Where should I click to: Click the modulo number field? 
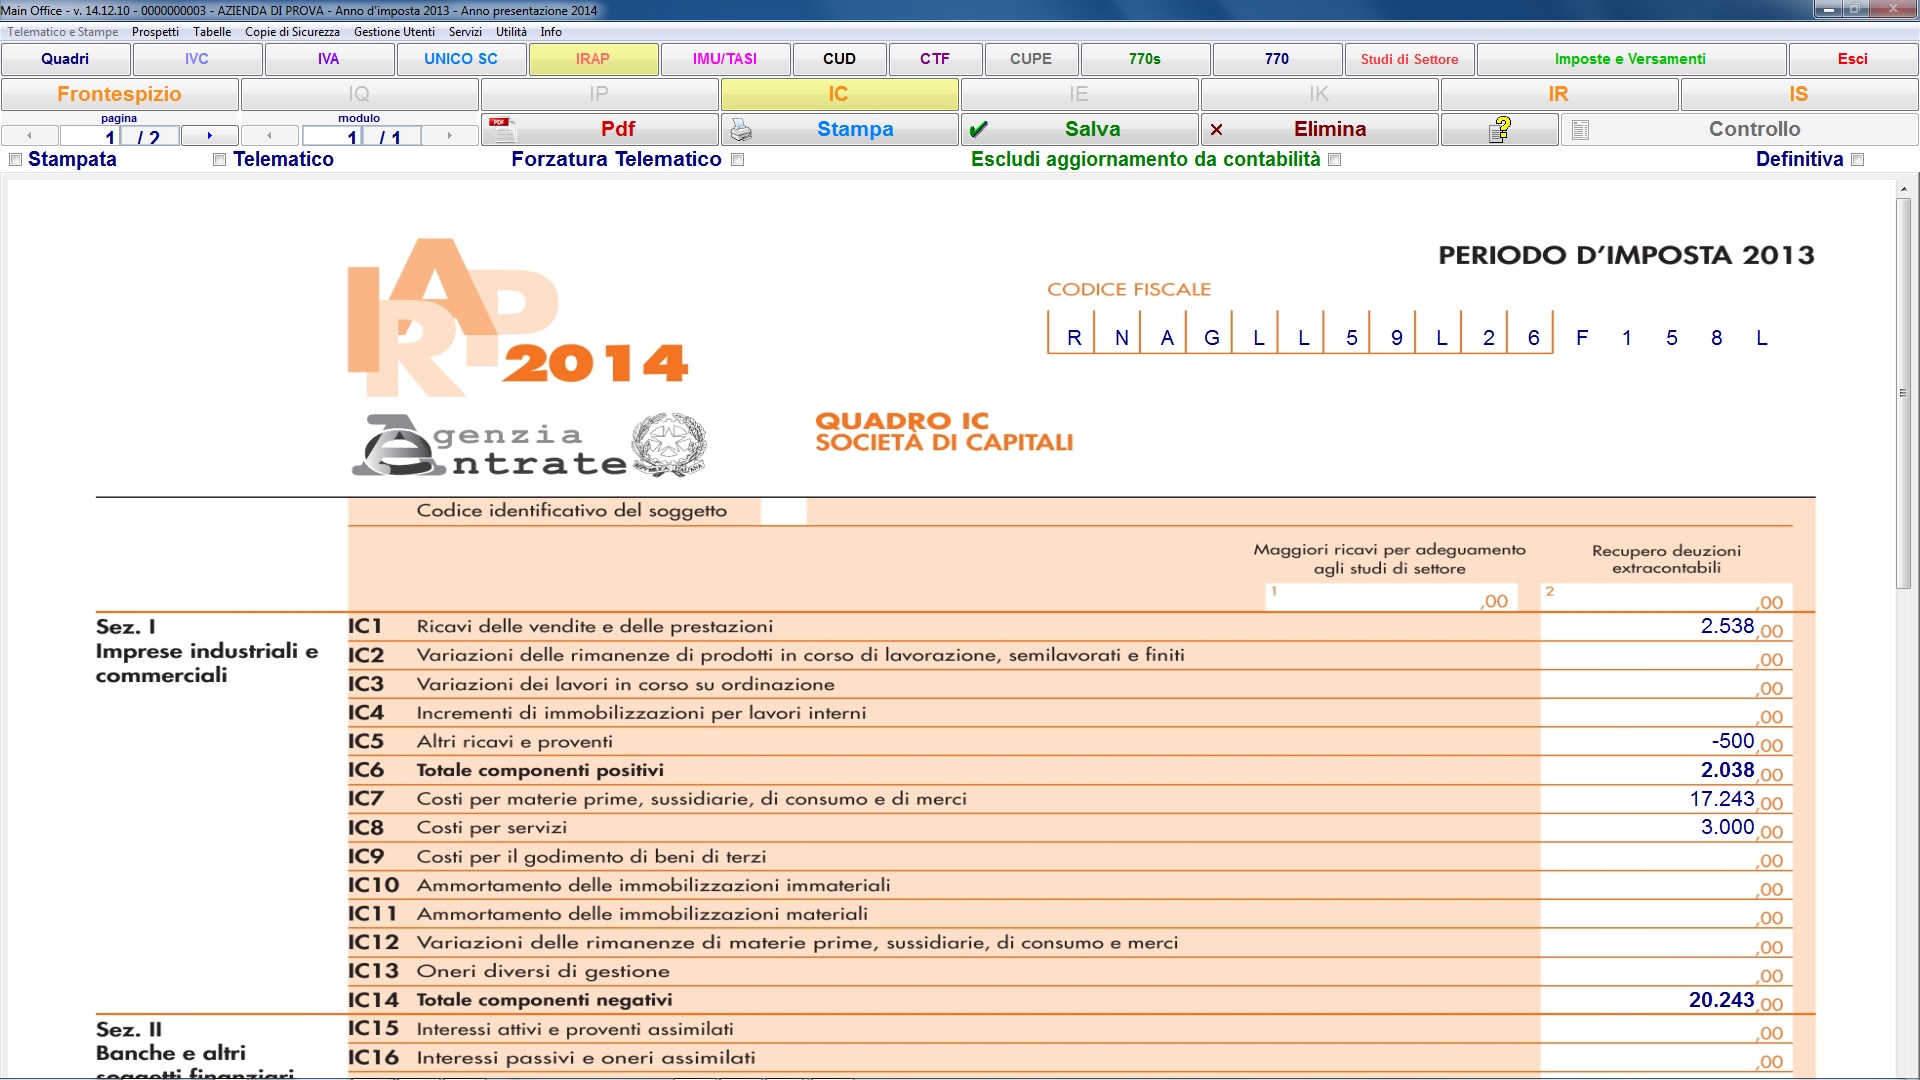click(331, 136)
